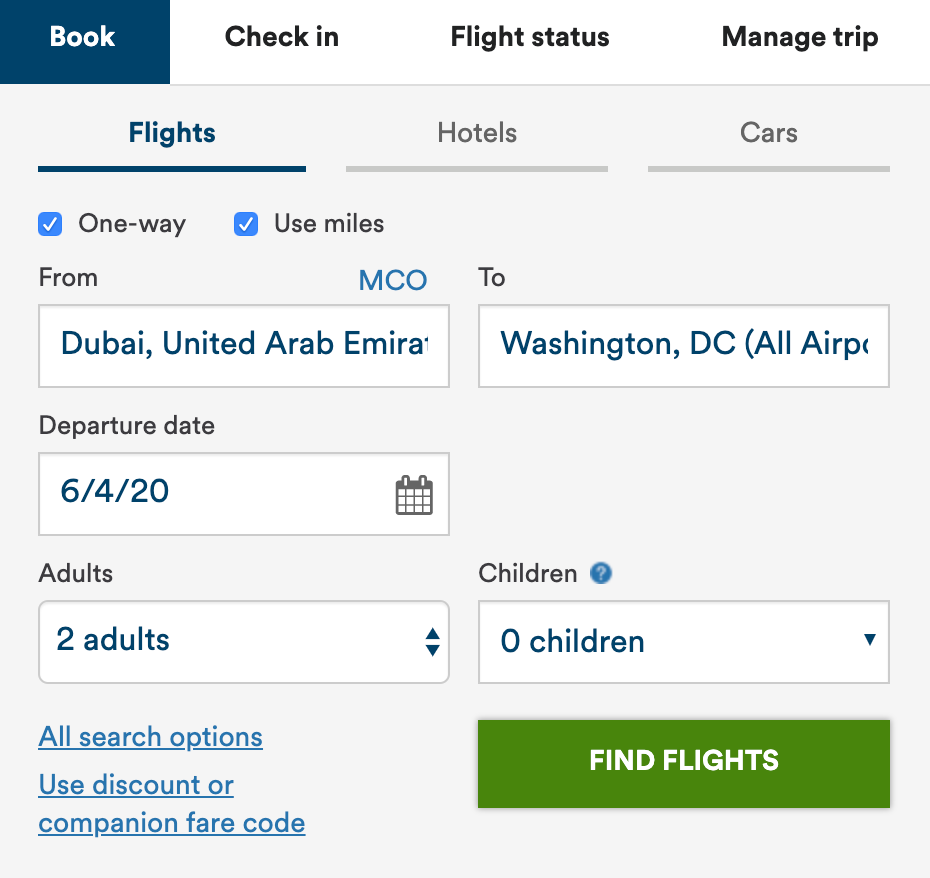Click the From city input field

point(244,346)
